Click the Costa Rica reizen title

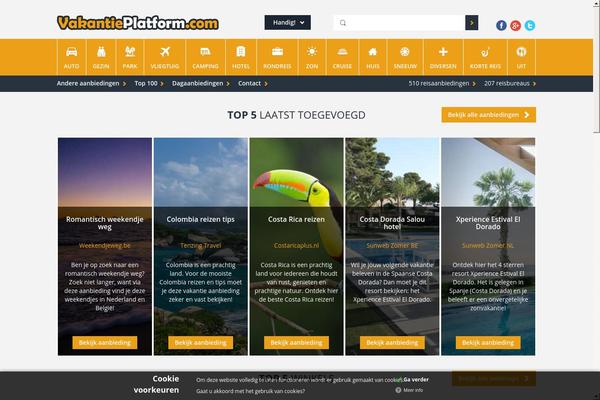(x=296, y=219)
